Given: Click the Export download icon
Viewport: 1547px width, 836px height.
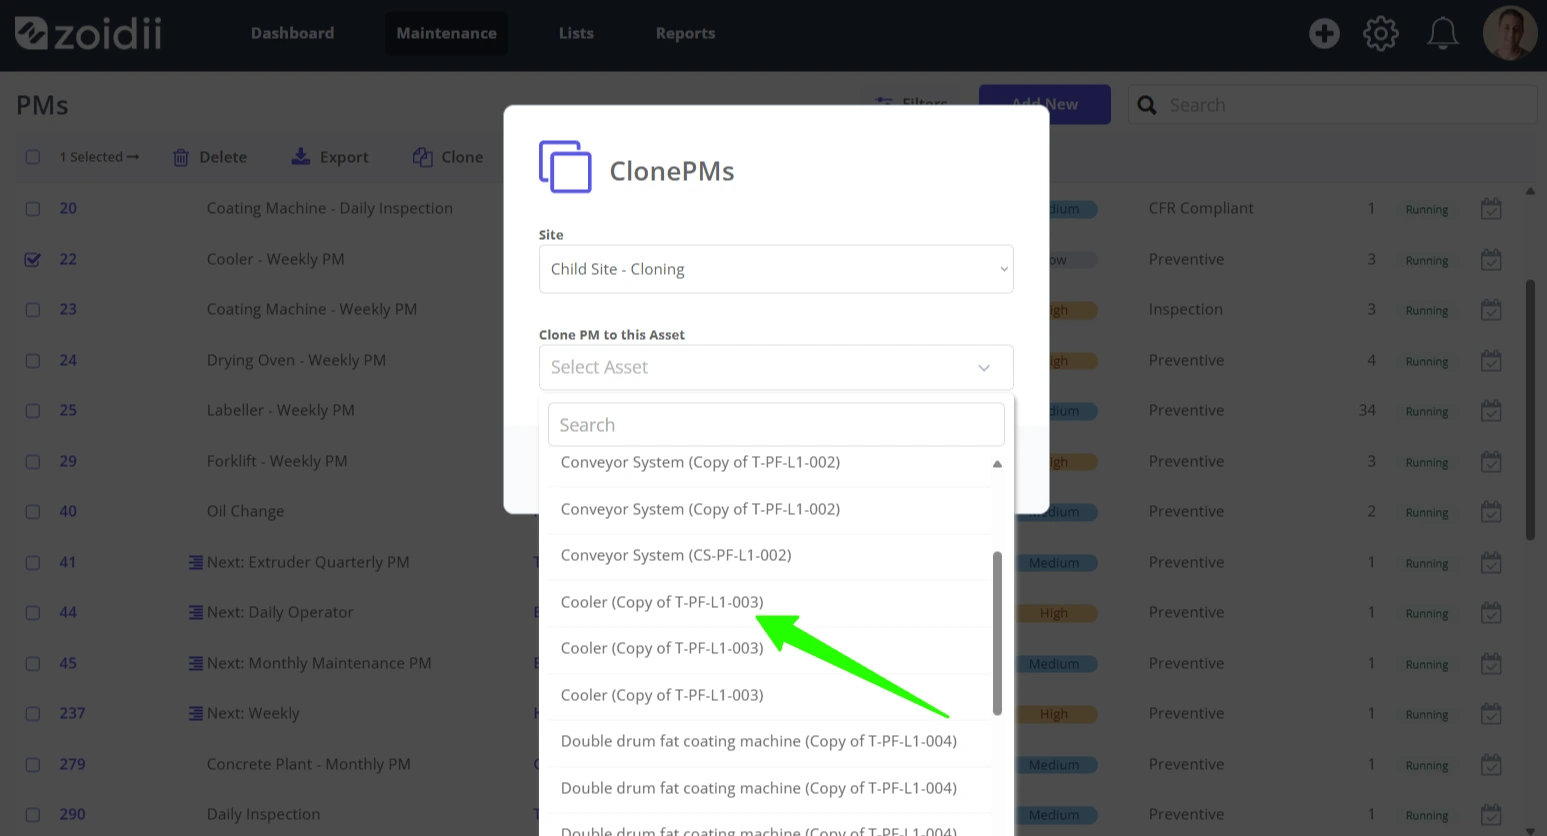Looking at the screenshot, I should click(300, 157).
